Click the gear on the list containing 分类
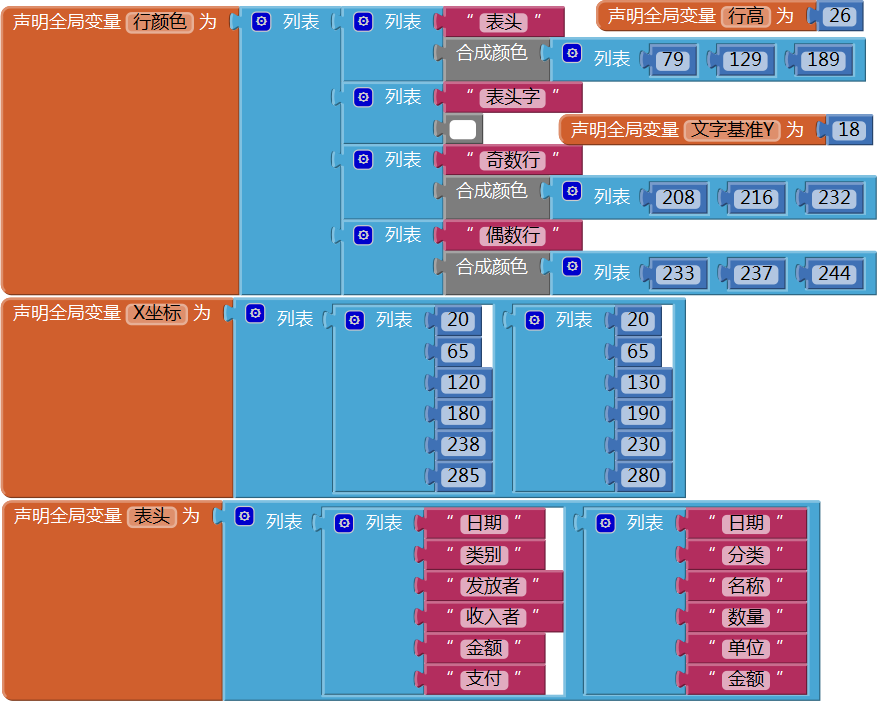879x703 pixels. click(x=605, y=524)
